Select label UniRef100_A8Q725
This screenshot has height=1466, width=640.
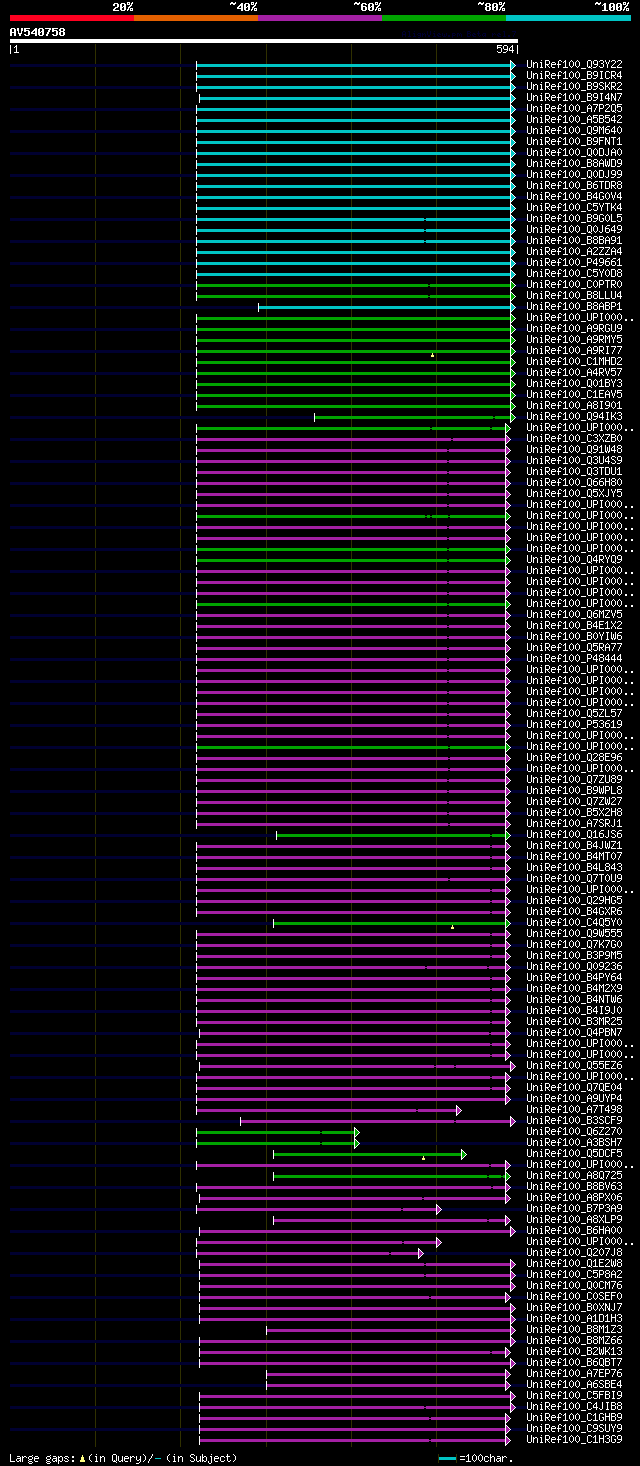click(x=574, y=1176)
